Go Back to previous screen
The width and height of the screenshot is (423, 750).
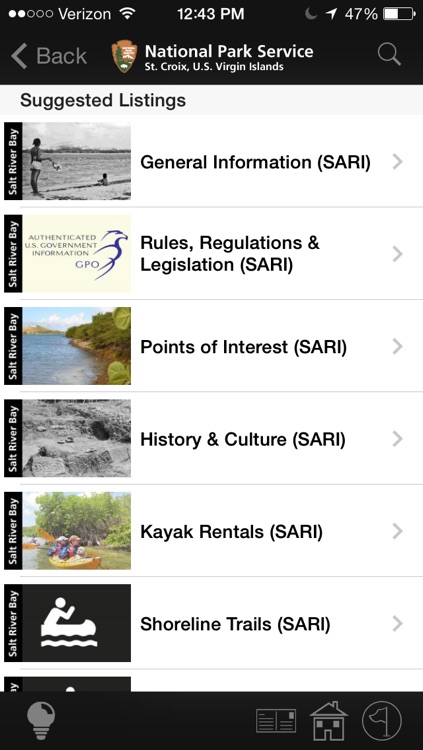(48, 56)
